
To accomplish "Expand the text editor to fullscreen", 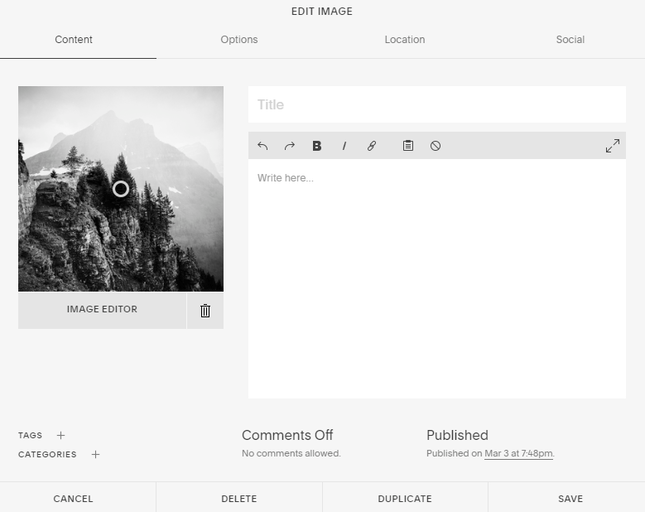I will coord(612,146).
